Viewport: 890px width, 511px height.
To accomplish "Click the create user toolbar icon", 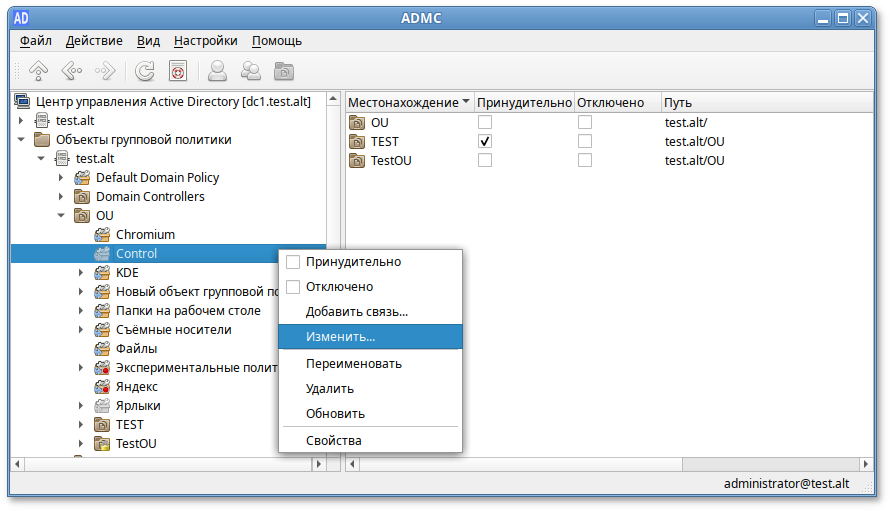I will click(217, 71).
